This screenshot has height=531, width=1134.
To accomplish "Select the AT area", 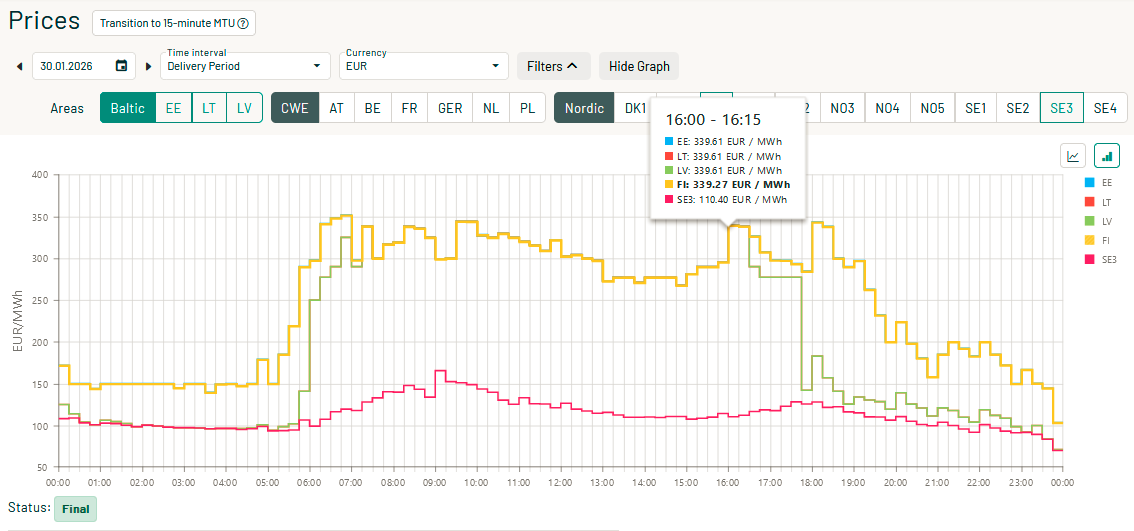I will [x=336, y=109].
